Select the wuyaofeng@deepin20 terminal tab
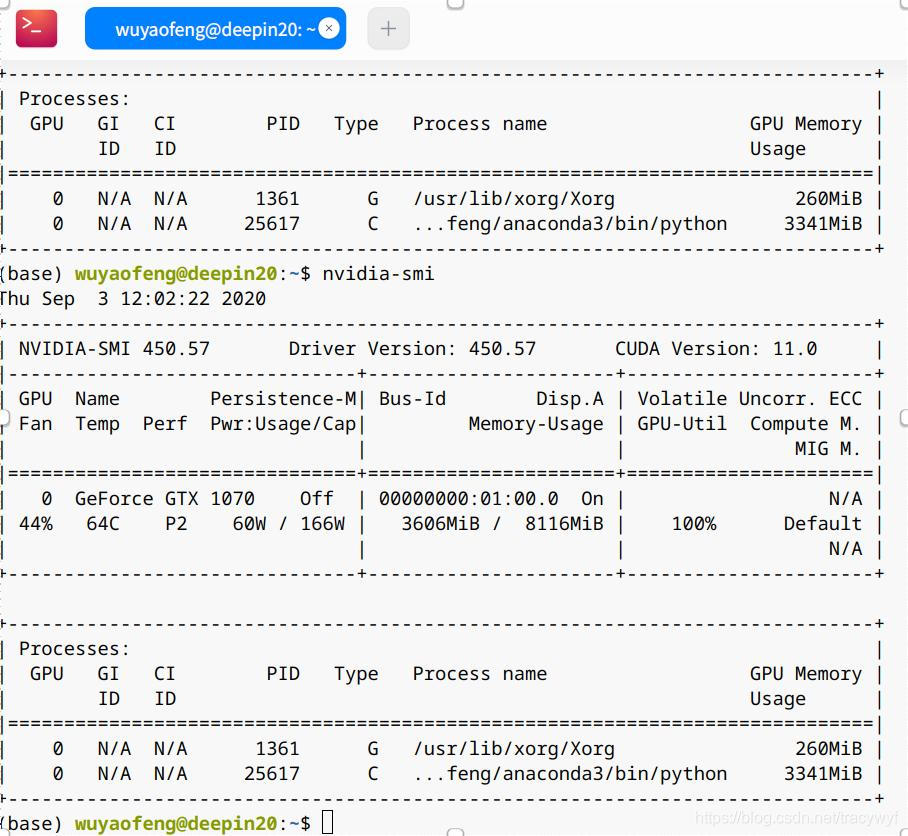This screenshot has height=836, width=908. pos(215,28)
